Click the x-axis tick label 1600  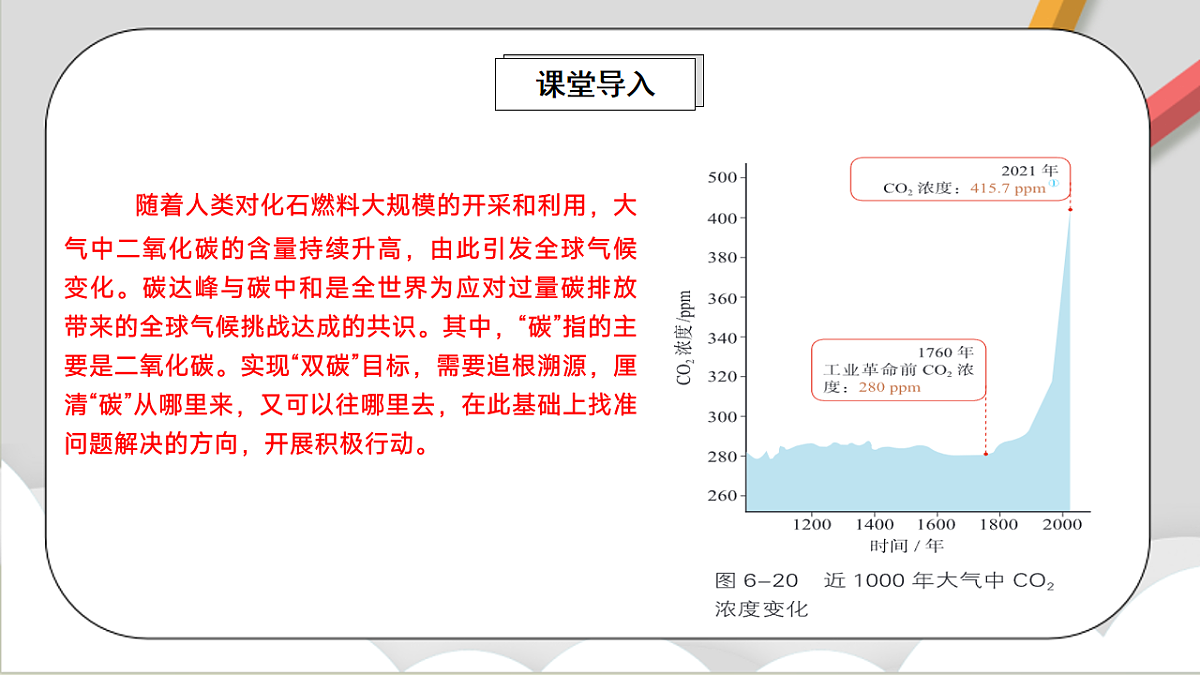pos(938,524)
